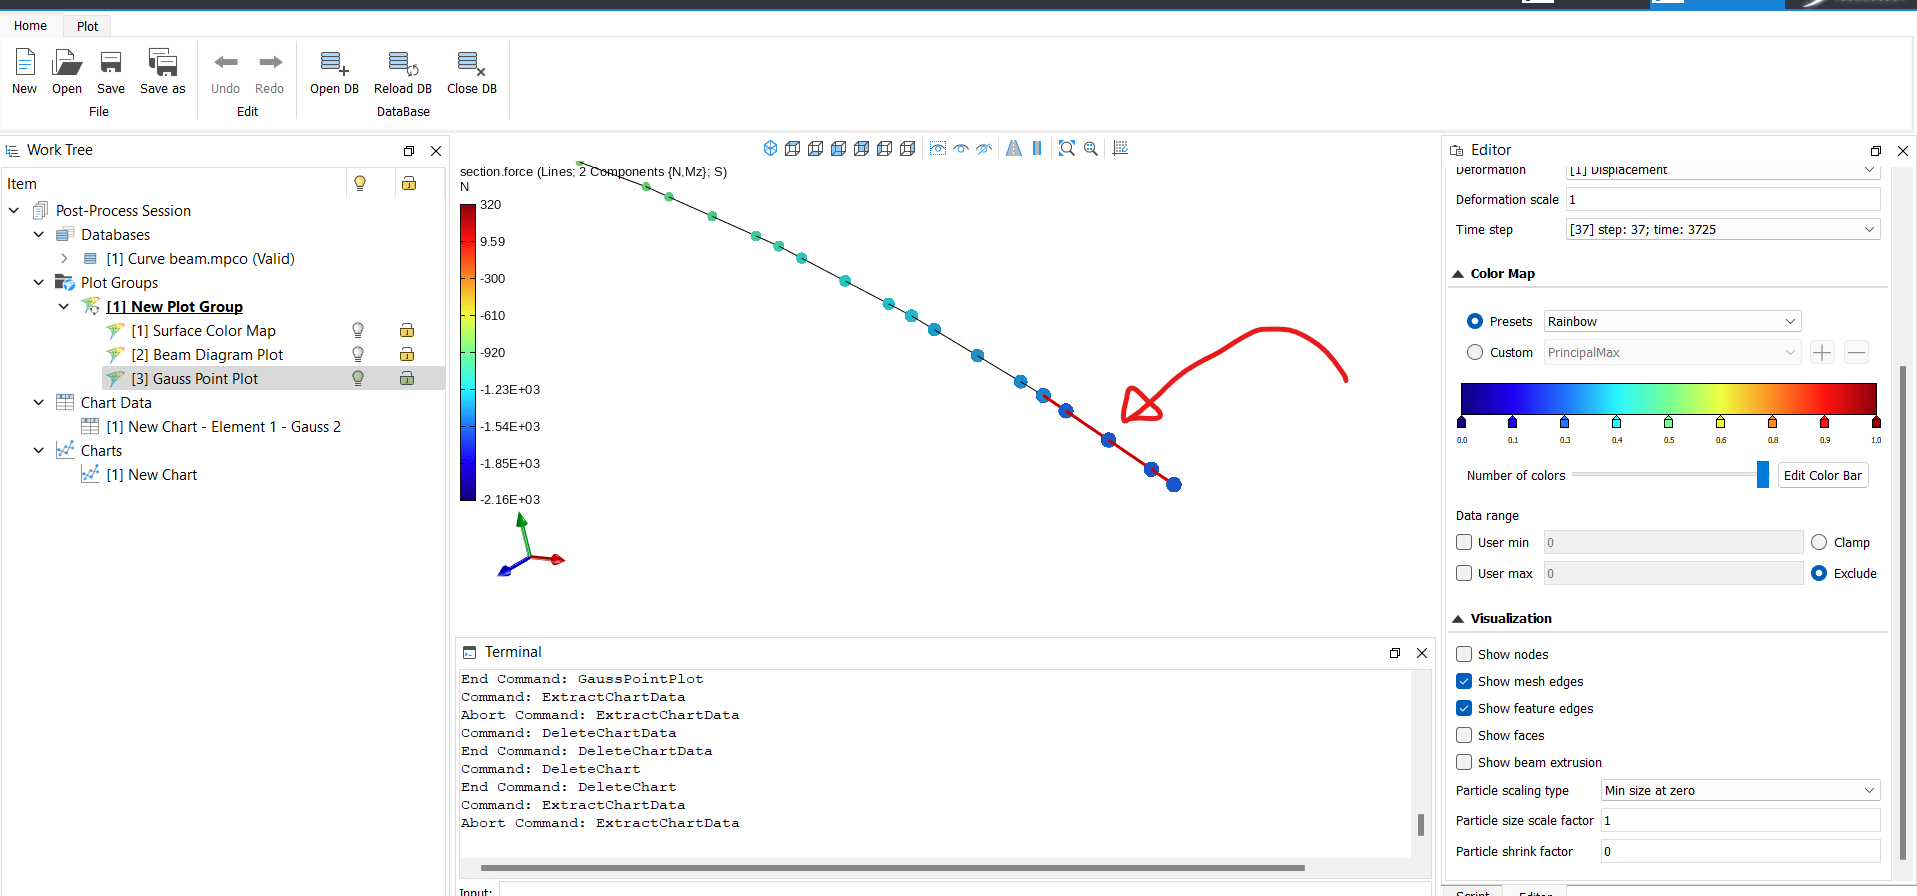This screenshot has width=1917, height=896.
Task: Expand the Curve beam.mpco database node
Action: [x=64, y=258]
